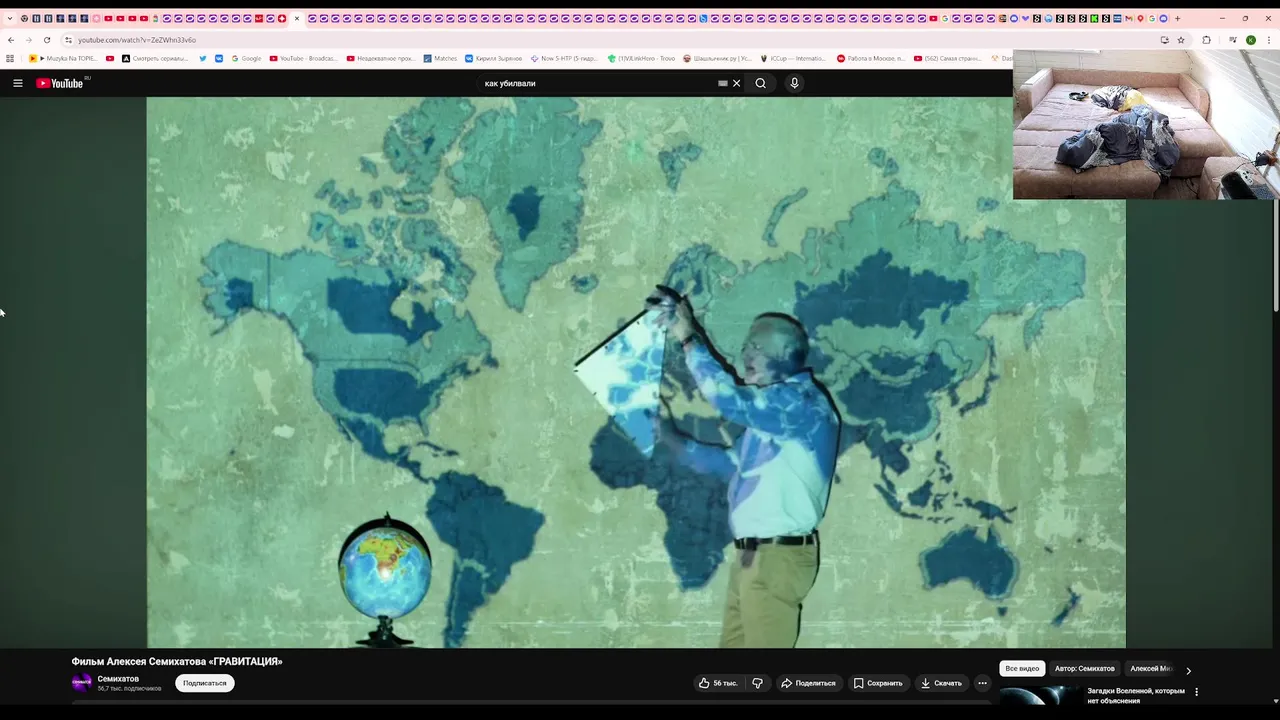The width and height of the screenshot is (1280, 720).
Task: Open 'Кирилл Зырянов' VK bookmark
Action: (493, 58)
